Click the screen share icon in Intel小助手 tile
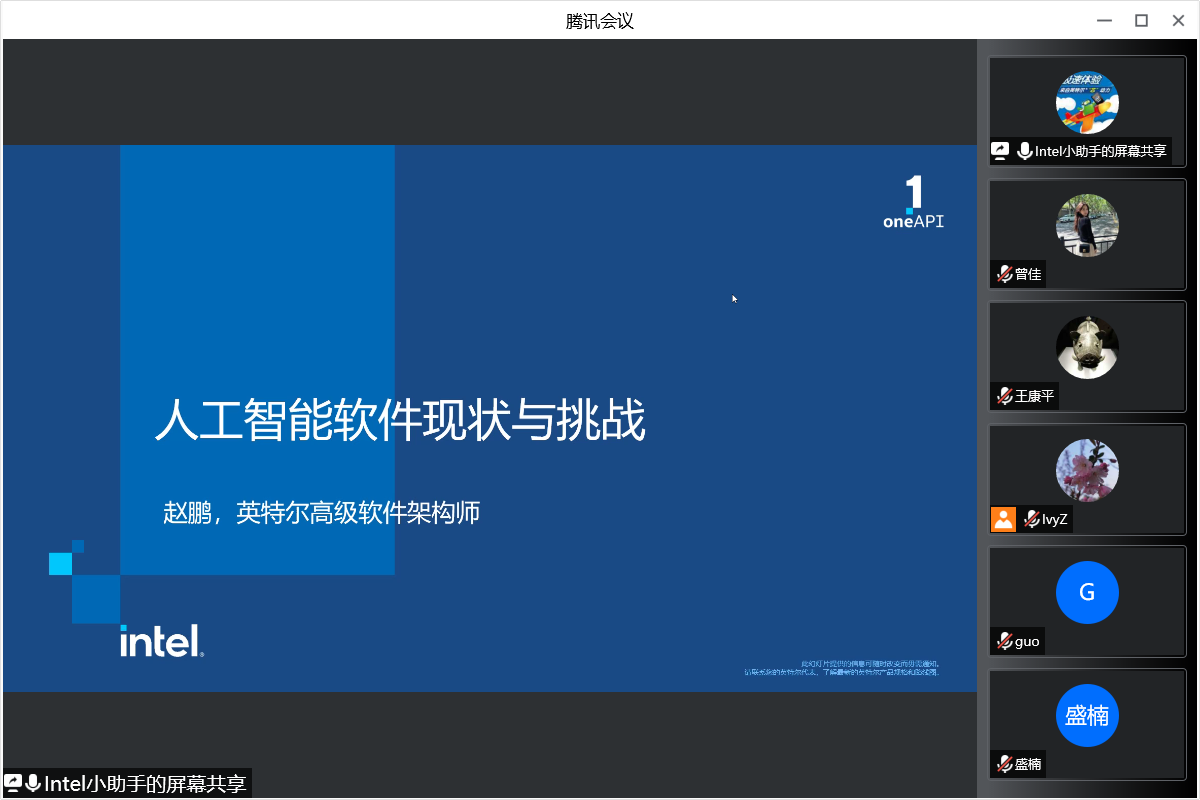 [1001, 151]
